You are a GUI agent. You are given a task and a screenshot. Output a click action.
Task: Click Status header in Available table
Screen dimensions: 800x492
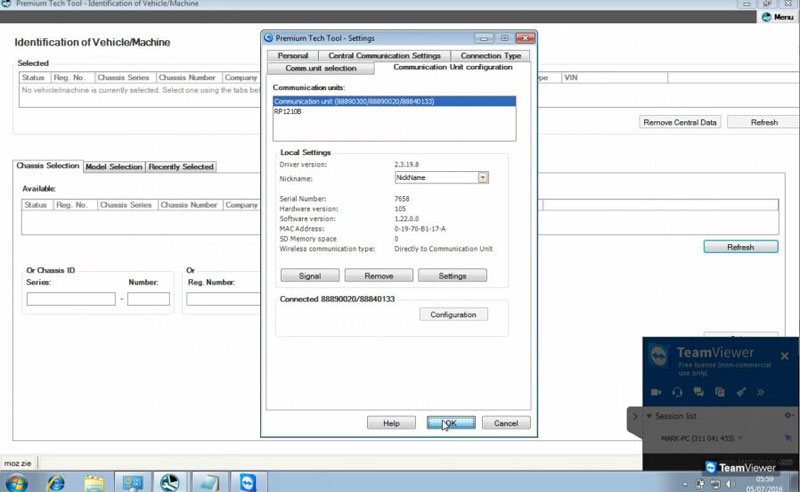point(36,205)
